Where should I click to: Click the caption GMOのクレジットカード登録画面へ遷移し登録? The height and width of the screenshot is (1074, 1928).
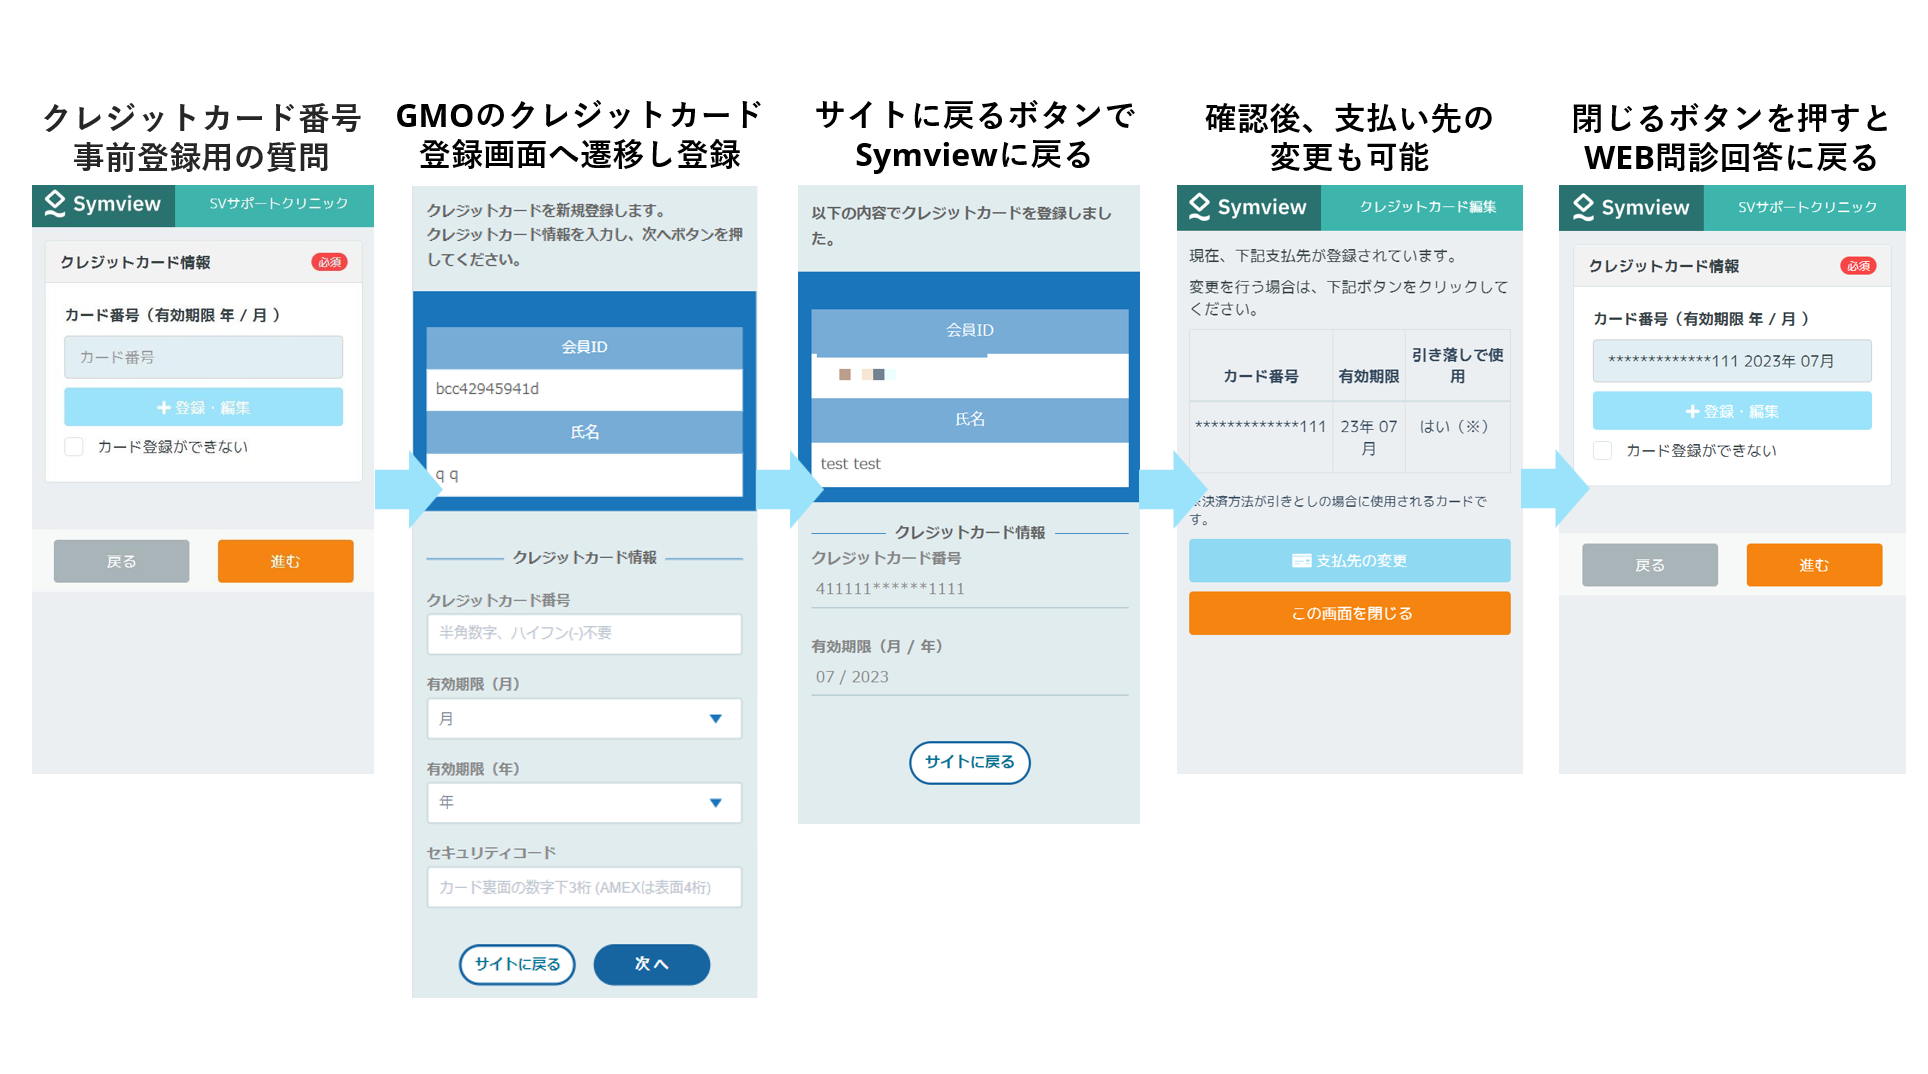pos(580,136)
